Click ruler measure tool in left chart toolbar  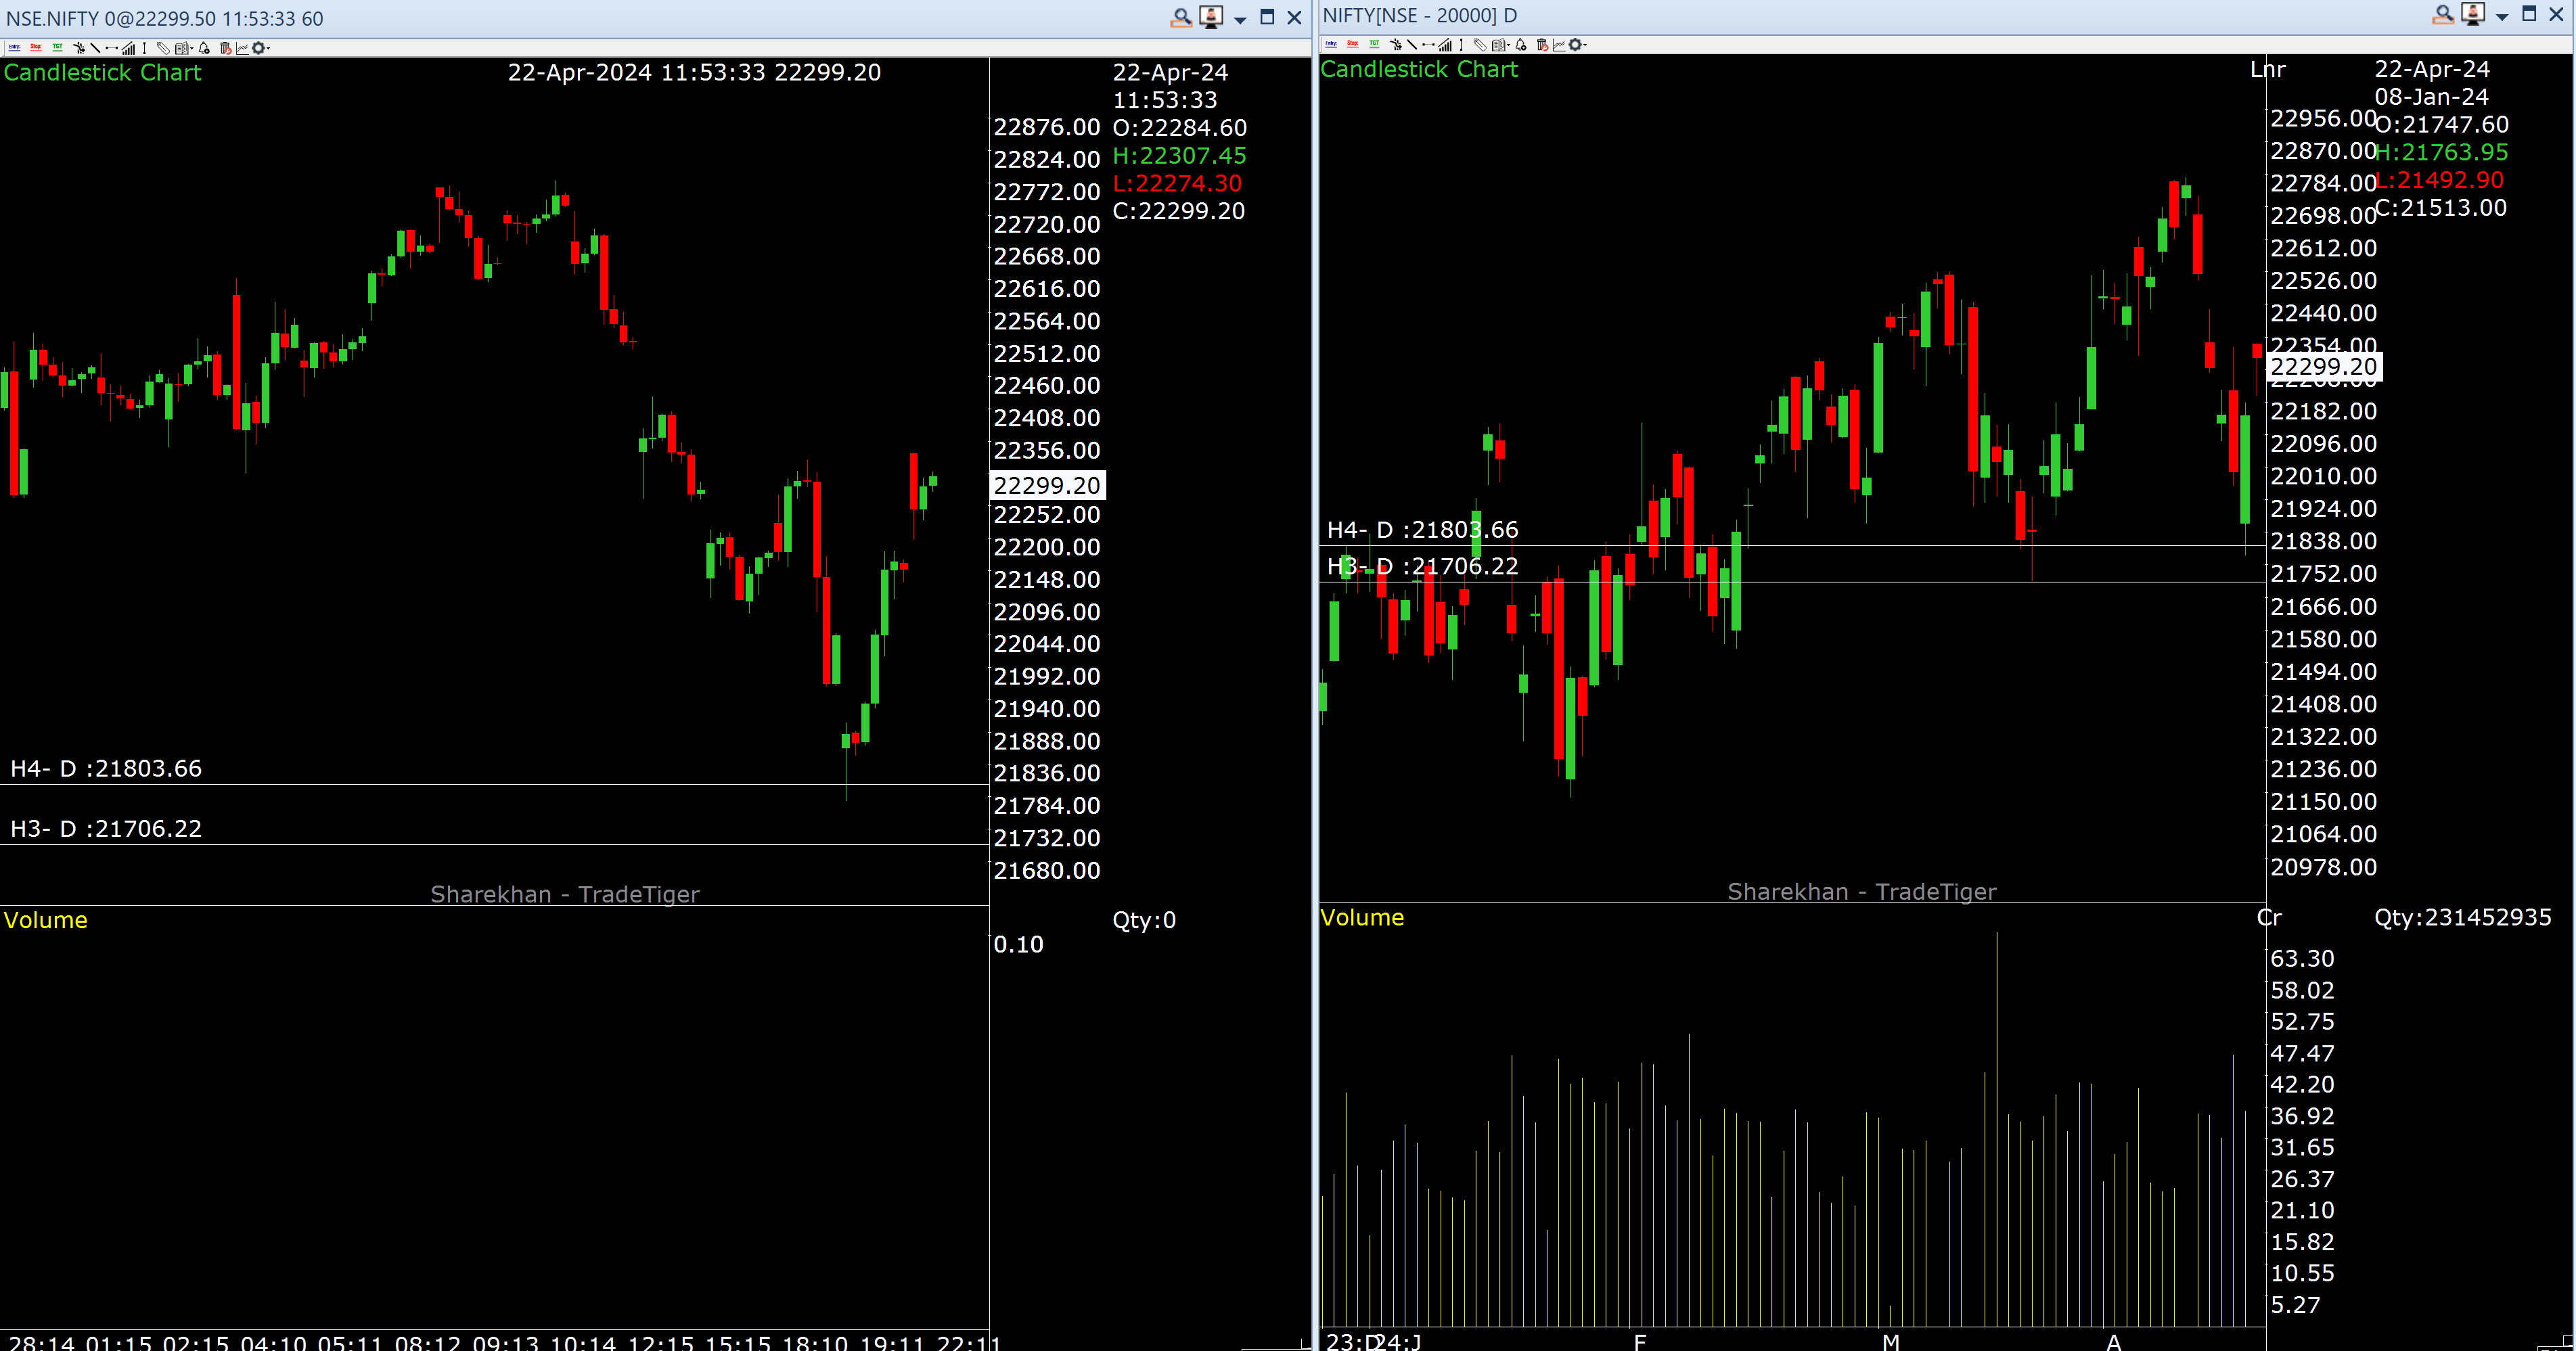pyautogui.click(x=164, y=48)
